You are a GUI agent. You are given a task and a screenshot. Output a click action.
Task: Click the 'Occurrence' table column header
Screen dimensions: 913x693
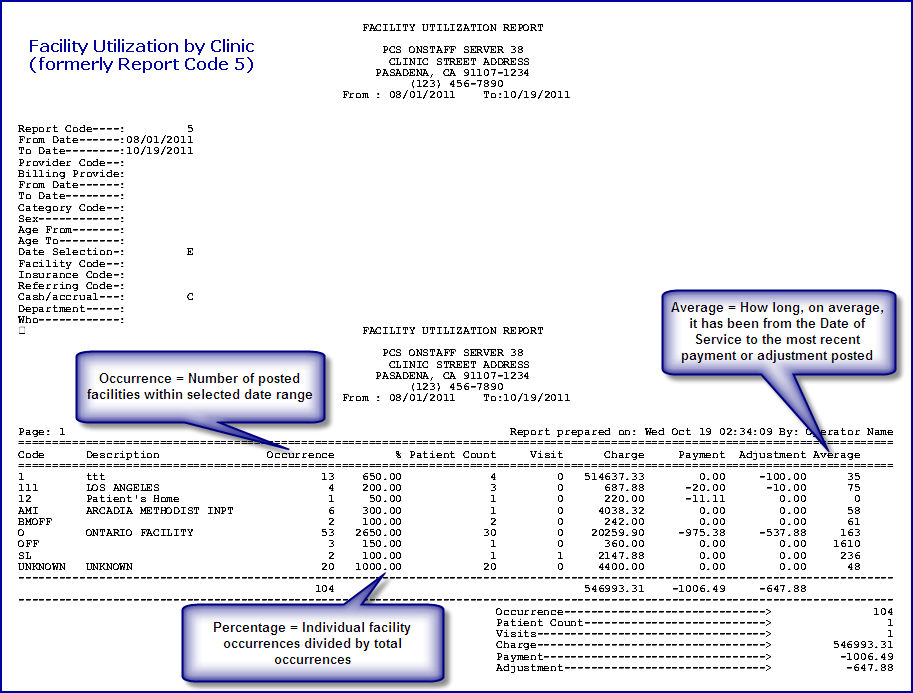(300, 455)
